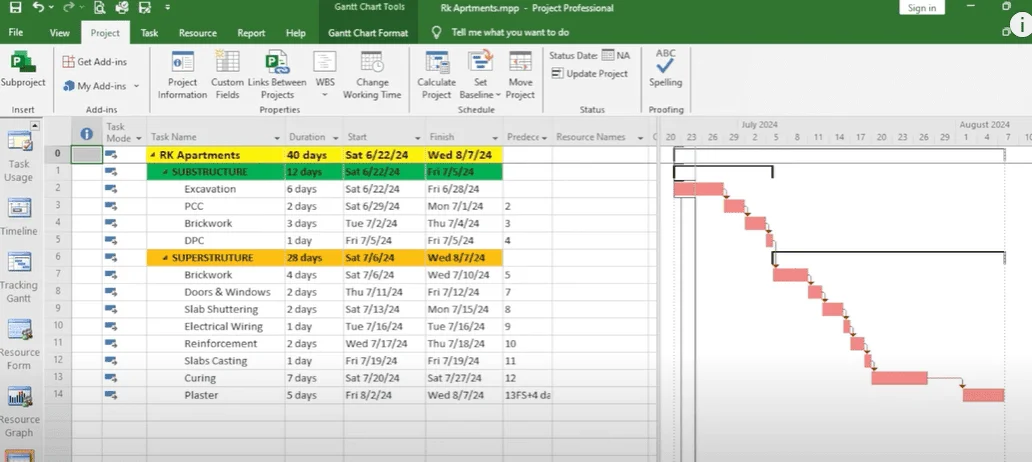Viewport: 1032px width, 462px height.
Task: Select the DPC task name cell
Action: (216, 240)
